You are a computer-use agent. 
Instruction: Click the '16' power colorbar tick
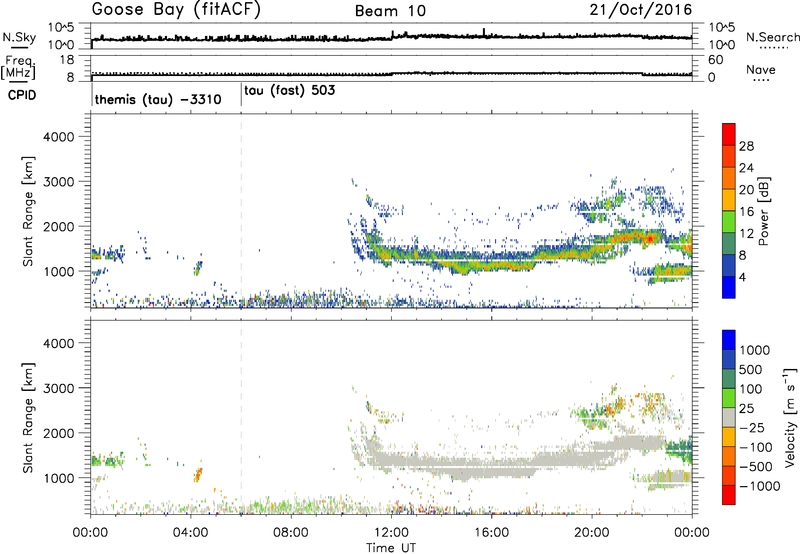pos(746,212)
